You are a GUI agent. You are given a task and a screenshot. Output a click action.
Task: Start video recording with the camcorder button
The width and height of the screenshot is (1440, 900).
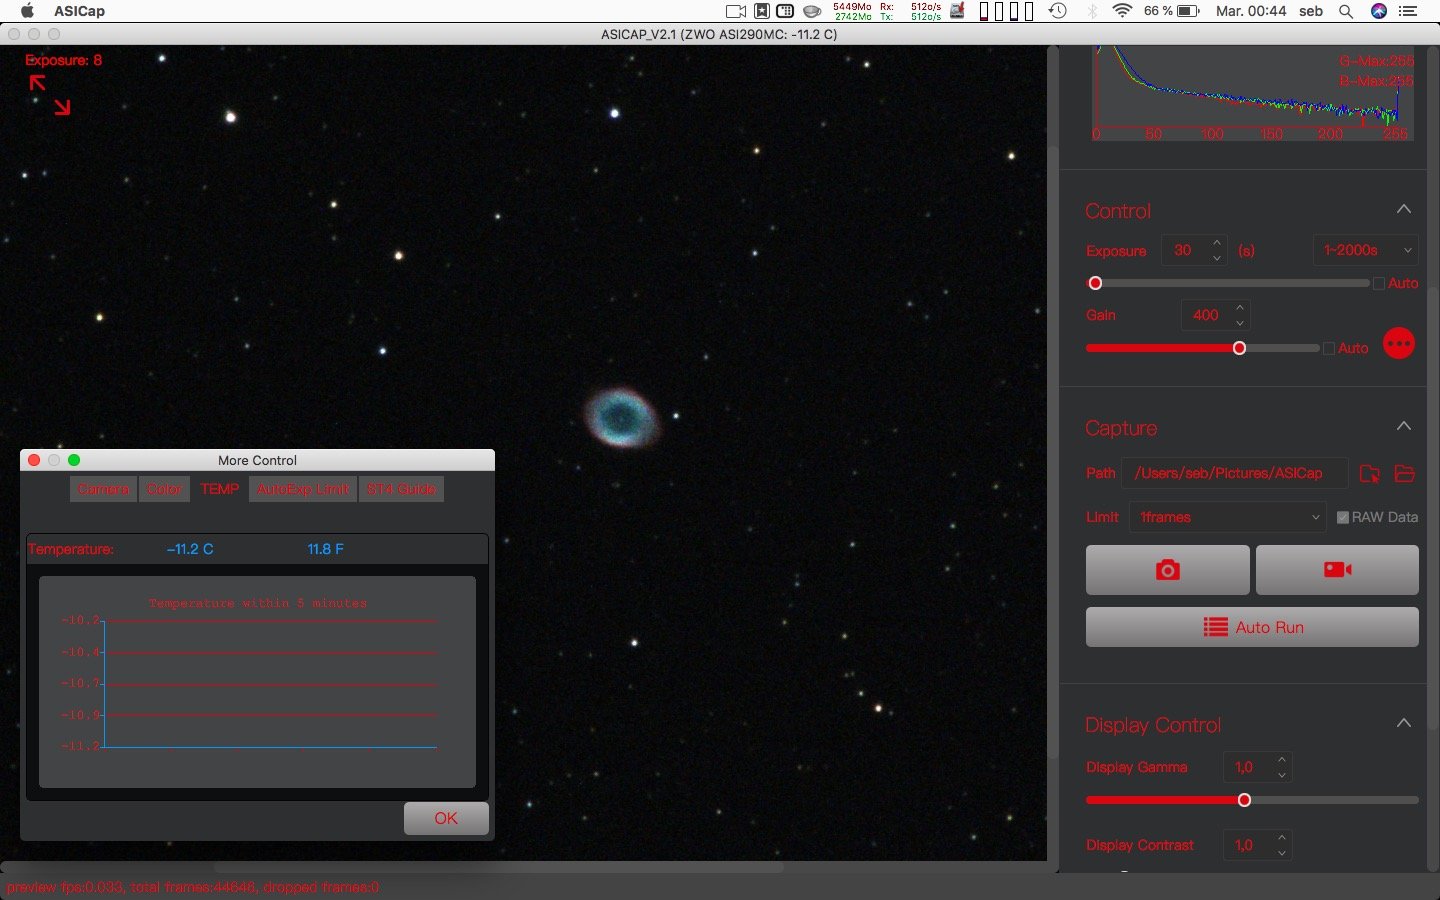pyautogui.click(x=1337, y=570)
